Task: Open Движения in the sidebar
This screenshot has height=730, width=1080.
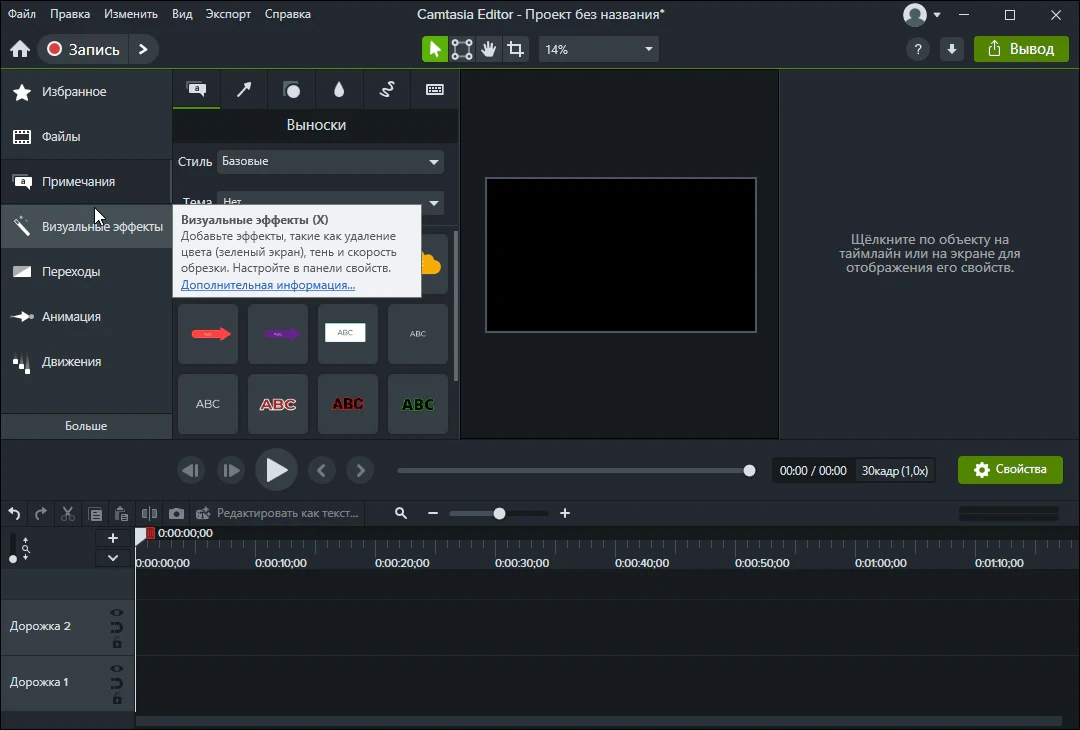Action: click(86, 362)
